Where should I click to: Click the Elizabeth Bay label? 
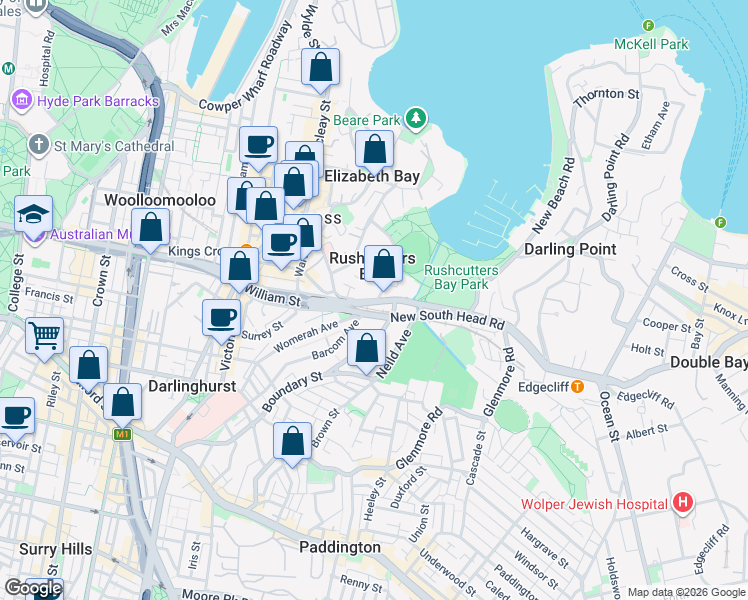[x=372, y=176]
